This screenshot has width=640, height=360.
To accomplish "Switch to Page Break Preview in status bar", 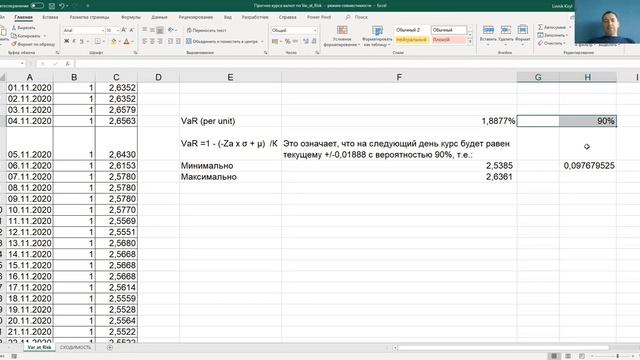I will pos(582,356).
